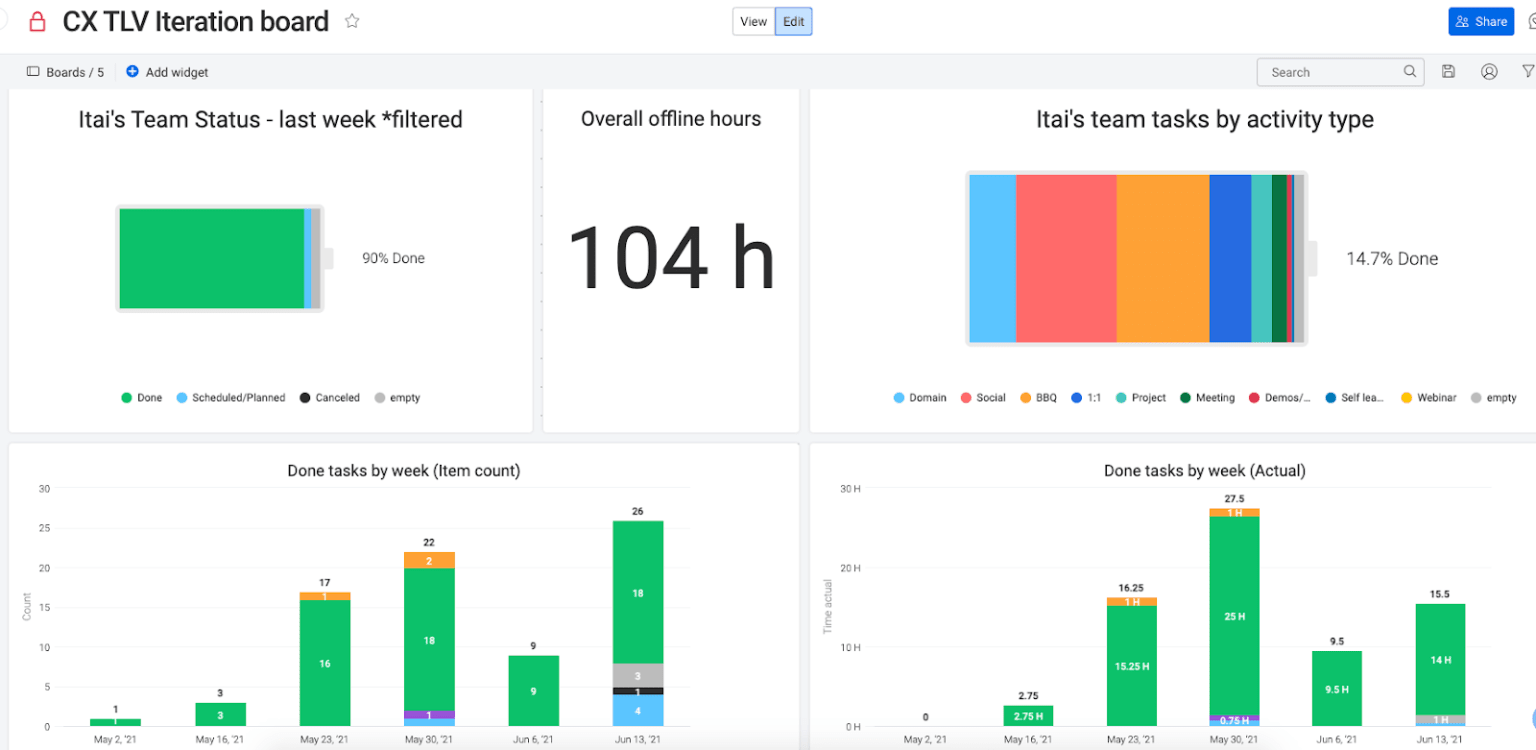This screenshot has width=1536, height=750.
Task: Click the Share button
Action: [1481, 22]
